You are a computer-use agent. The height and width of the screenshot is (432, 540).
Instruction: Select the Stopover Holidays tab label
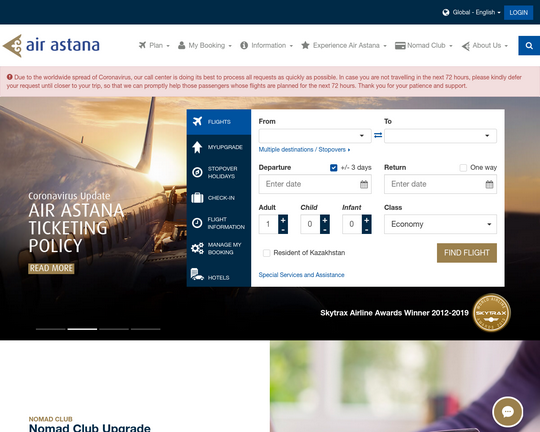[x=222, y=172]
